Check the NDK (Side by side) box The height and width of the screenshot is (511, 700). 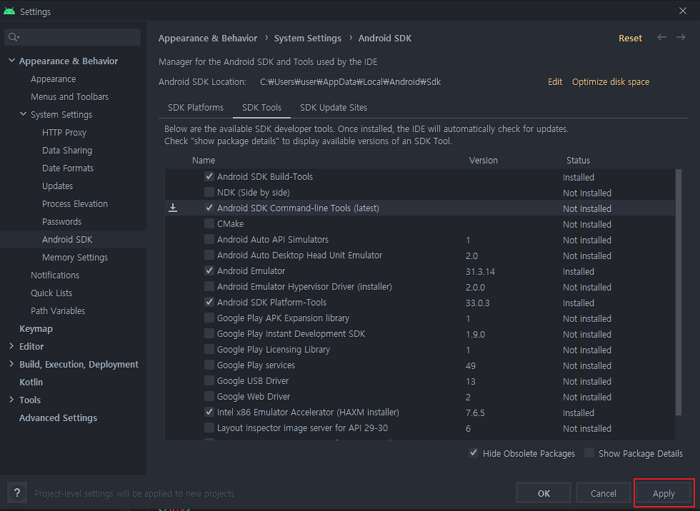pyautogui.click(x=209, y=192)
